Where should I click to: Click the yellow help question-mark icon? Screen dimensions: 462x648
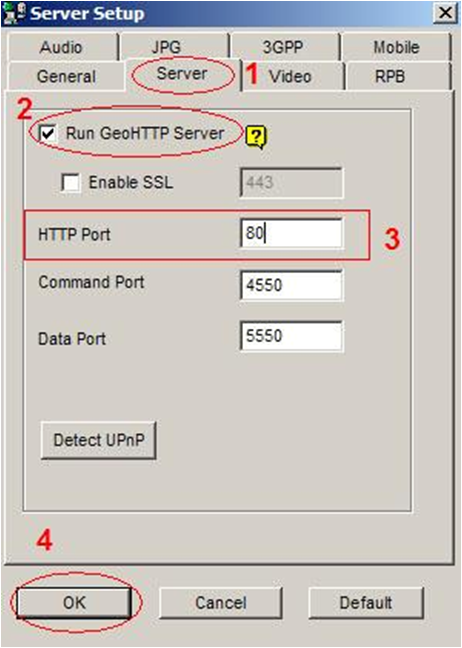tap(256, 137)
